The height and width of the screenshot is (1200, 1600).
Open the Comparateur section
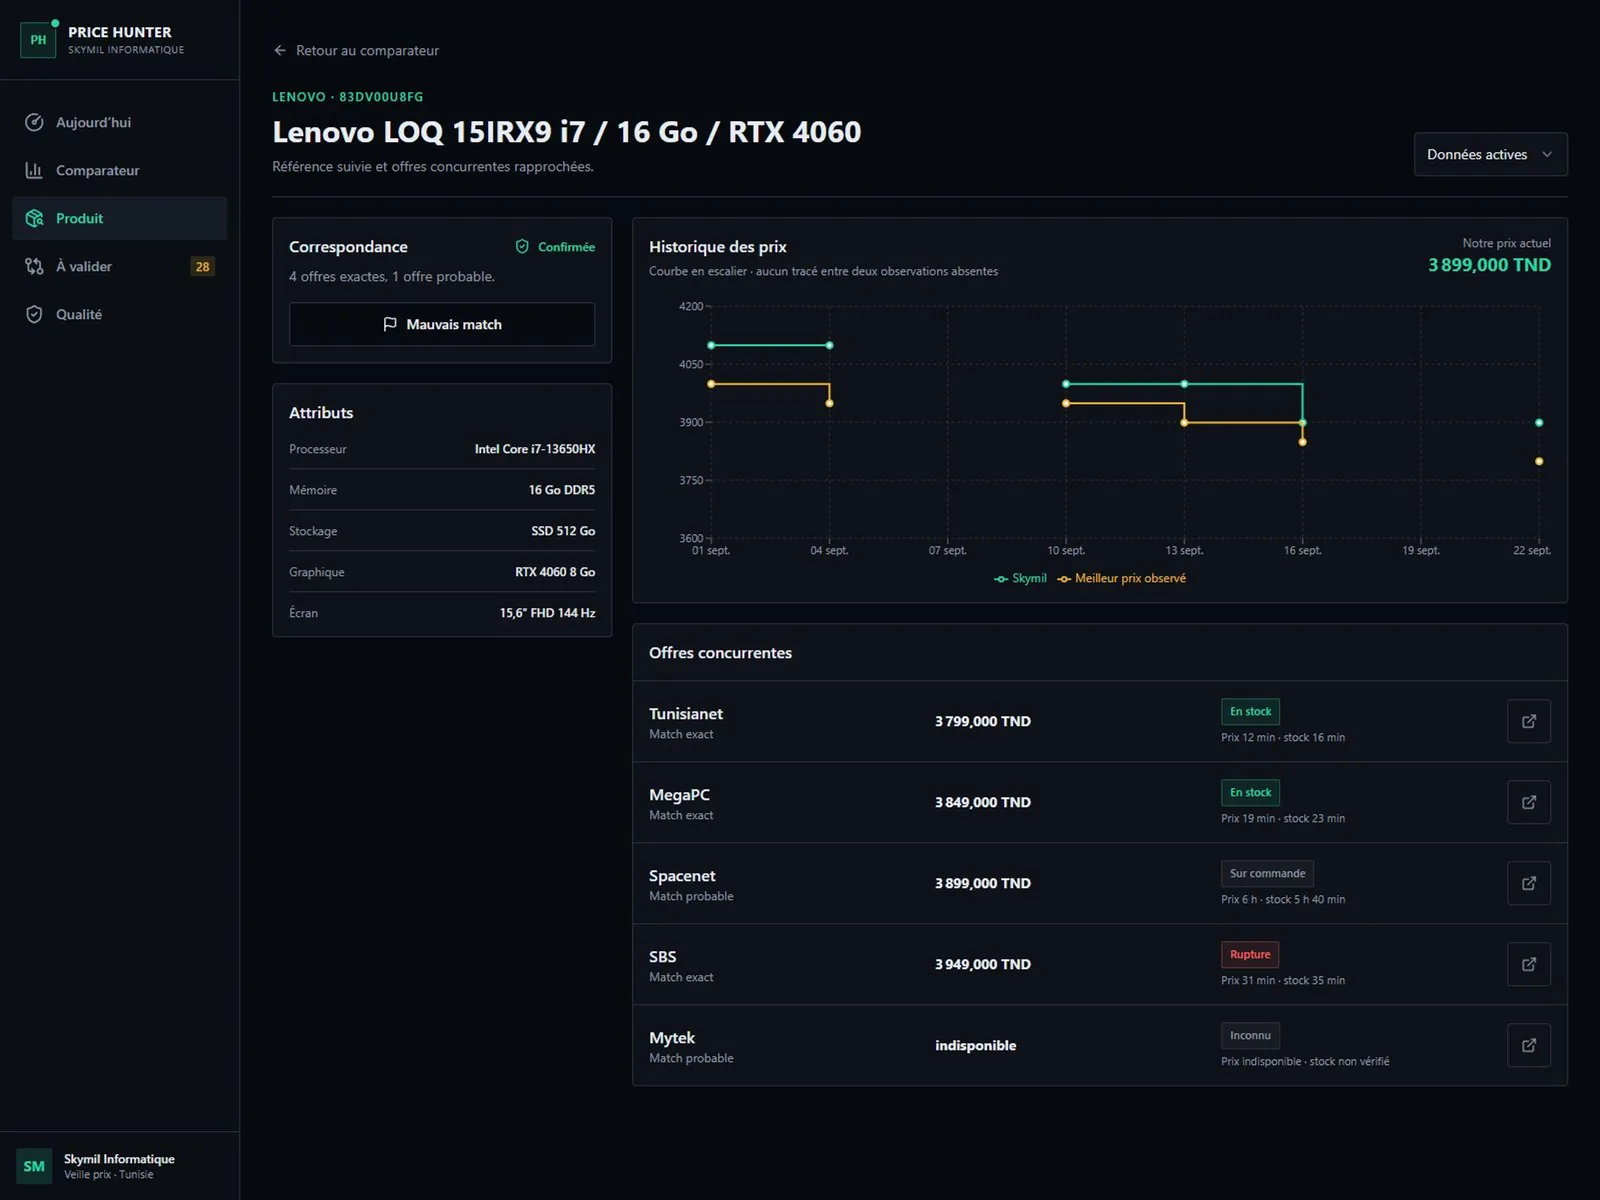click(x=120, y=170)
